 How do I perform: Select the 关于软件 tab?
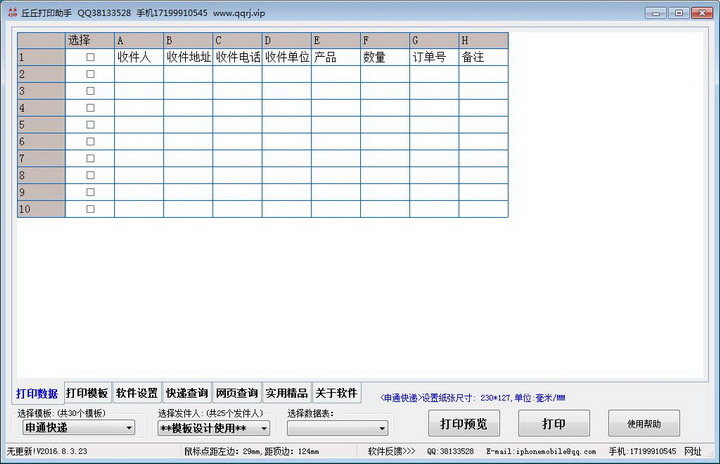(x=336, y=393)
